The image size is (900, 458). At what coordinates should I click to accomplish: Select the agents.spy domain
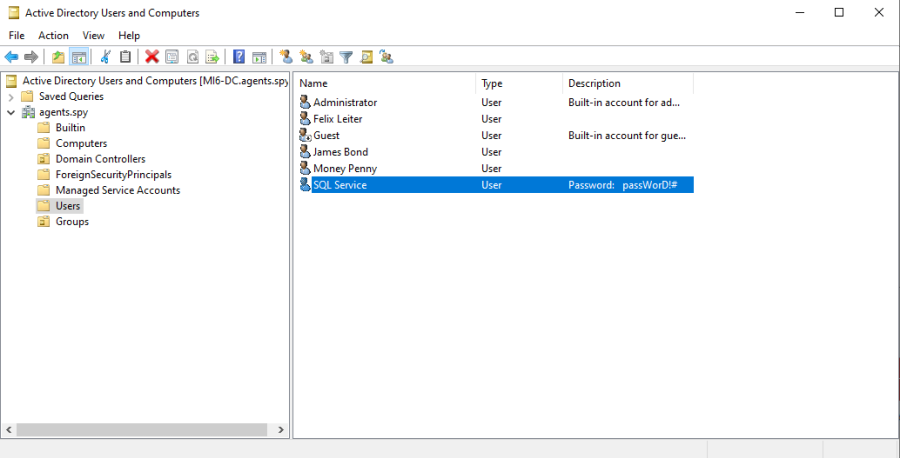(63, 112)
